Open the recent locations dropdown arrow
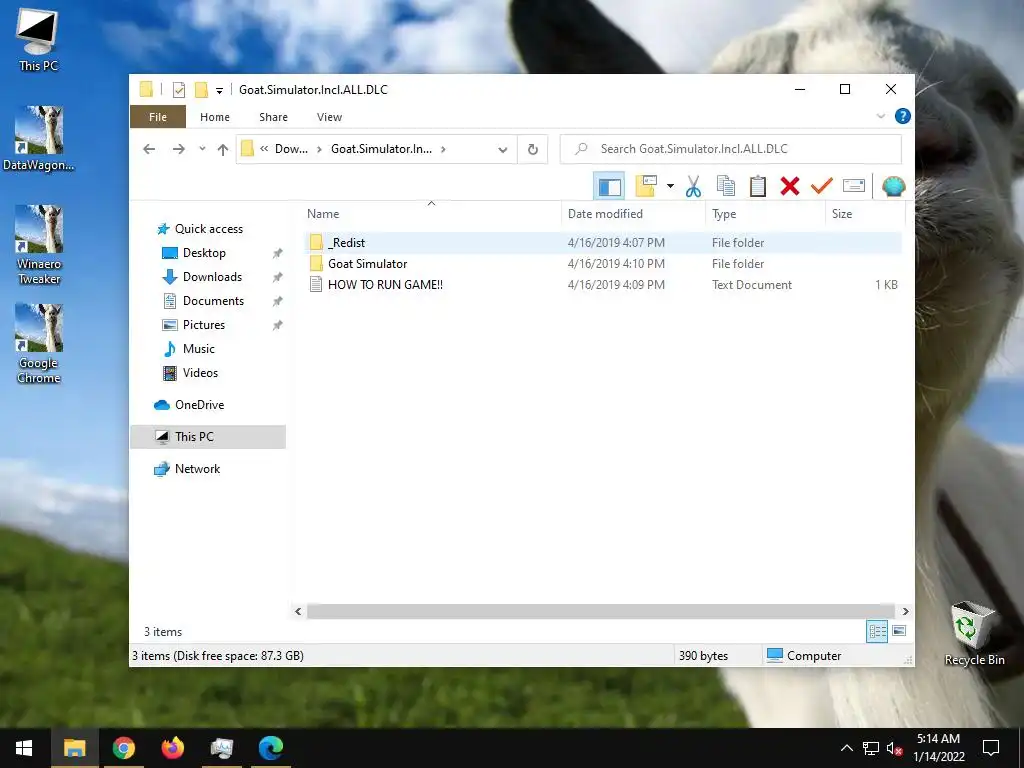Viewport: 1024px width, 768px height. click(202, 149)
